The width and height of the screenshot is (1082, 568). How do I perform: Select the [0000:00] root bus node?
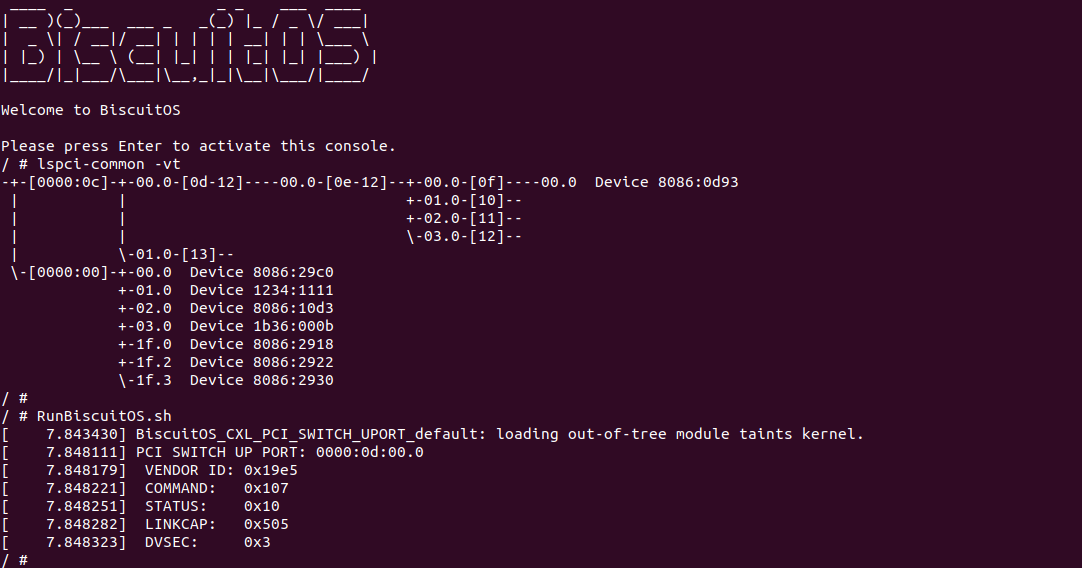[x=64, y=272]
